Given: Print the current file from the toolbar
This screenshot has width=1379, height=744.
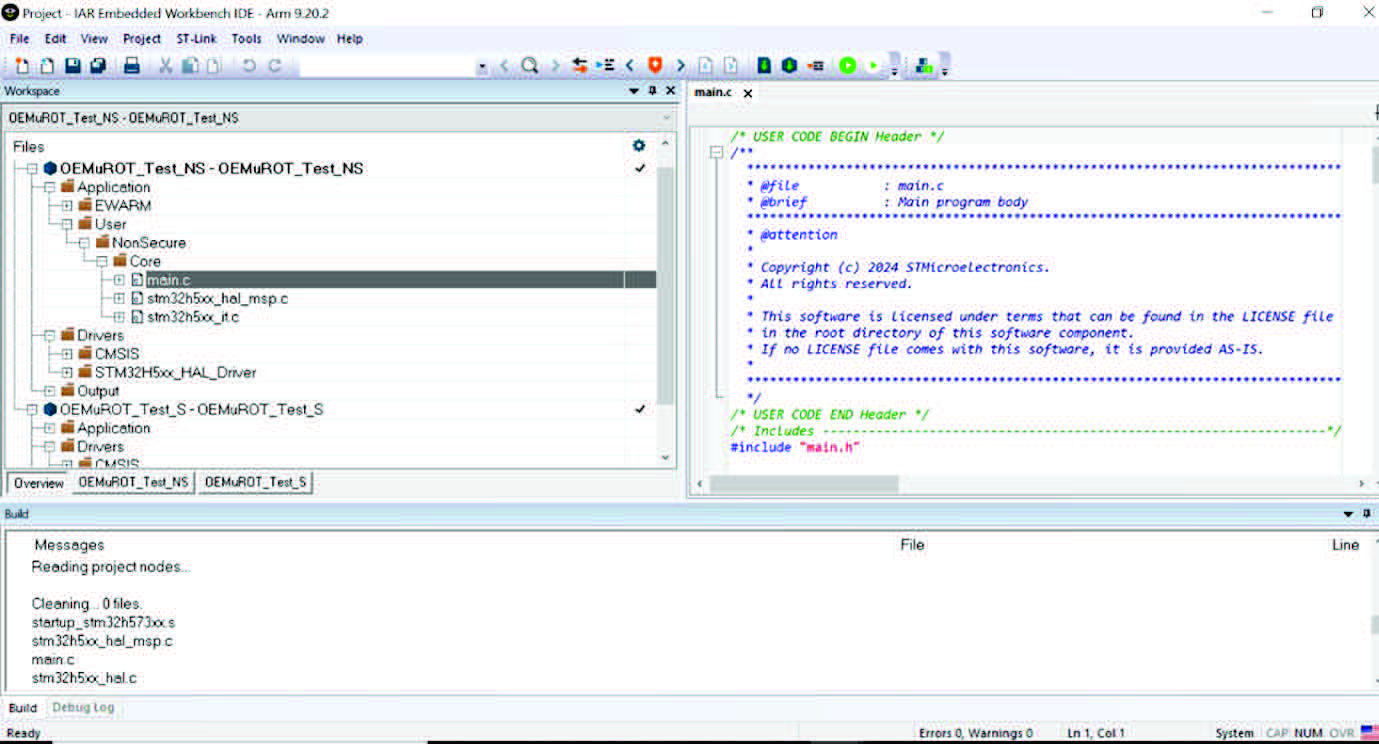Looking at the screenshot, I should tap(131, 66).
